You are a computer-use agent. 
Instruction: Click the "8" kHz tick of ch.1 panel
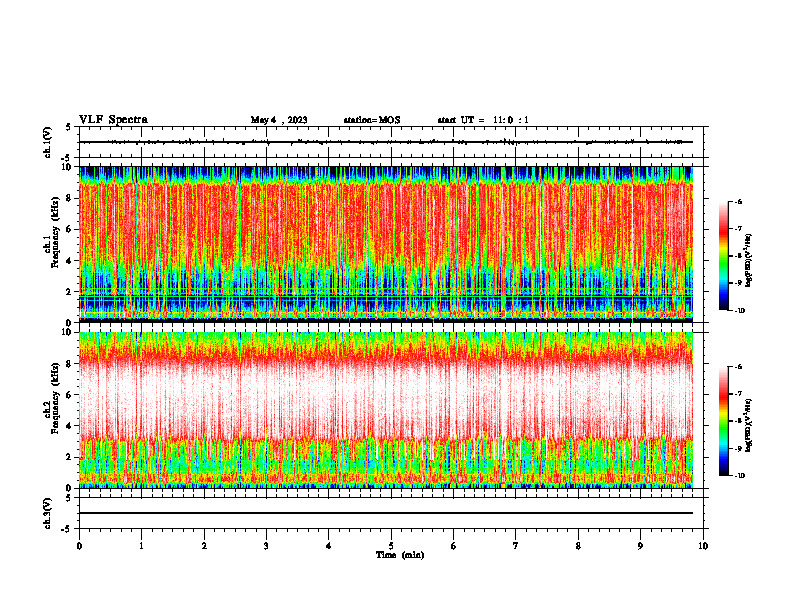pyautogui.click(x=69, y=198)
